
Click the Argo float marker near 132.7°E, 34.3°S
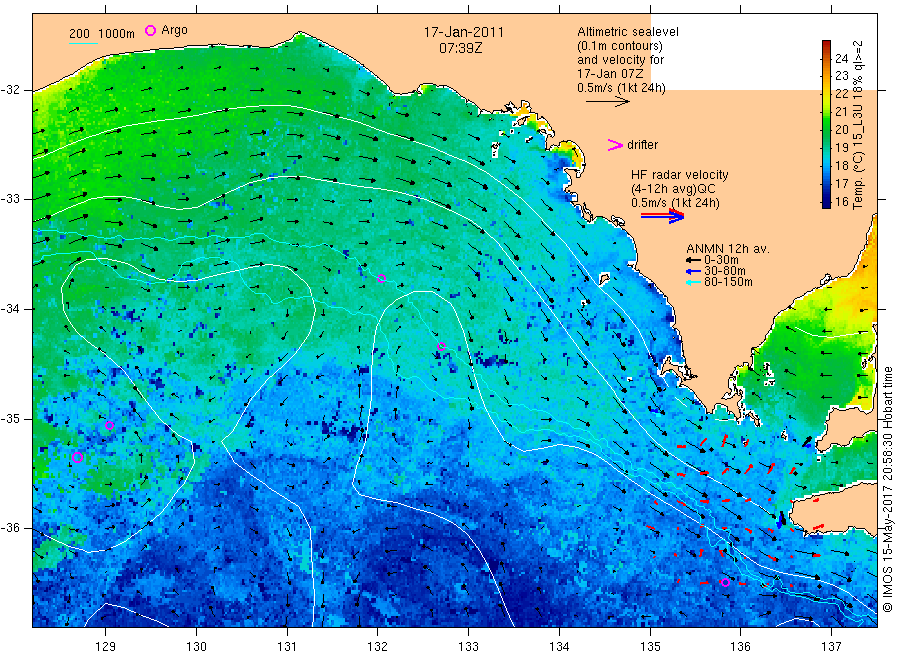[441, 346]
